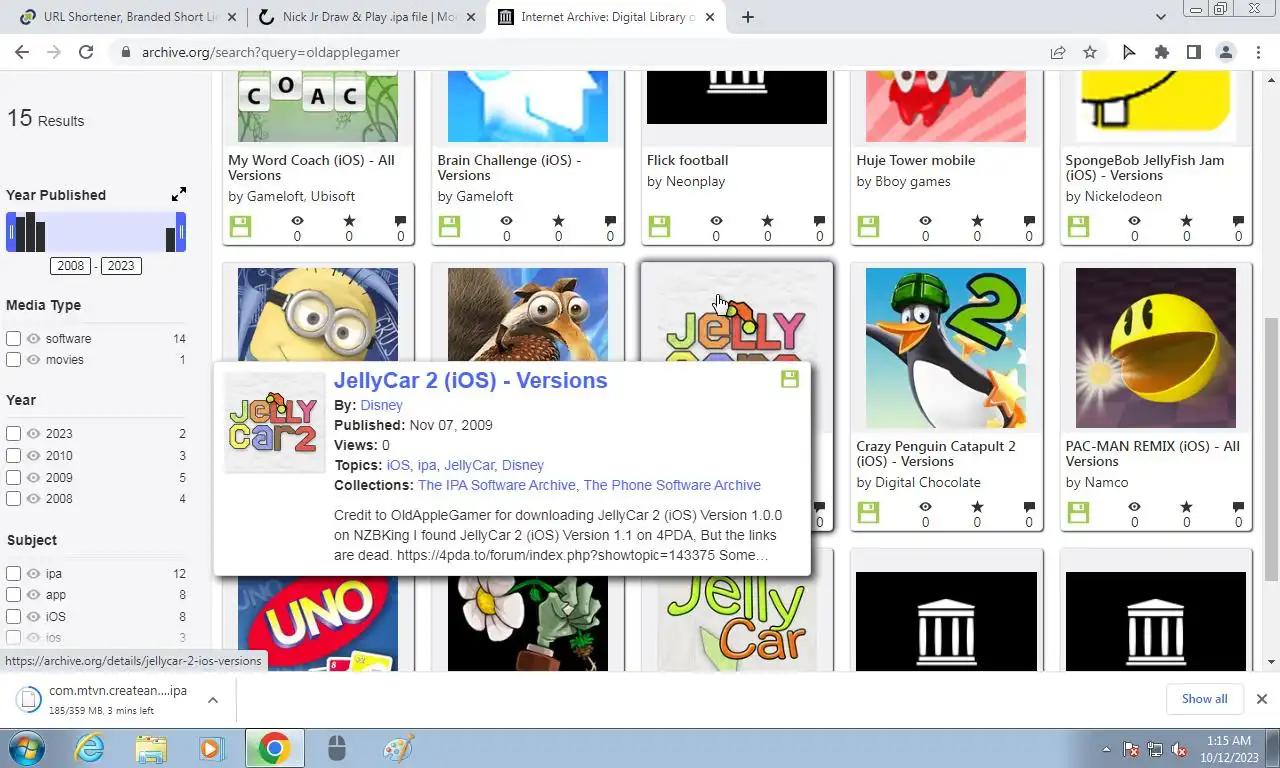This screenshot has width=1280, height=768.
Task: Click the address bar URL
Action: [270, 52]
